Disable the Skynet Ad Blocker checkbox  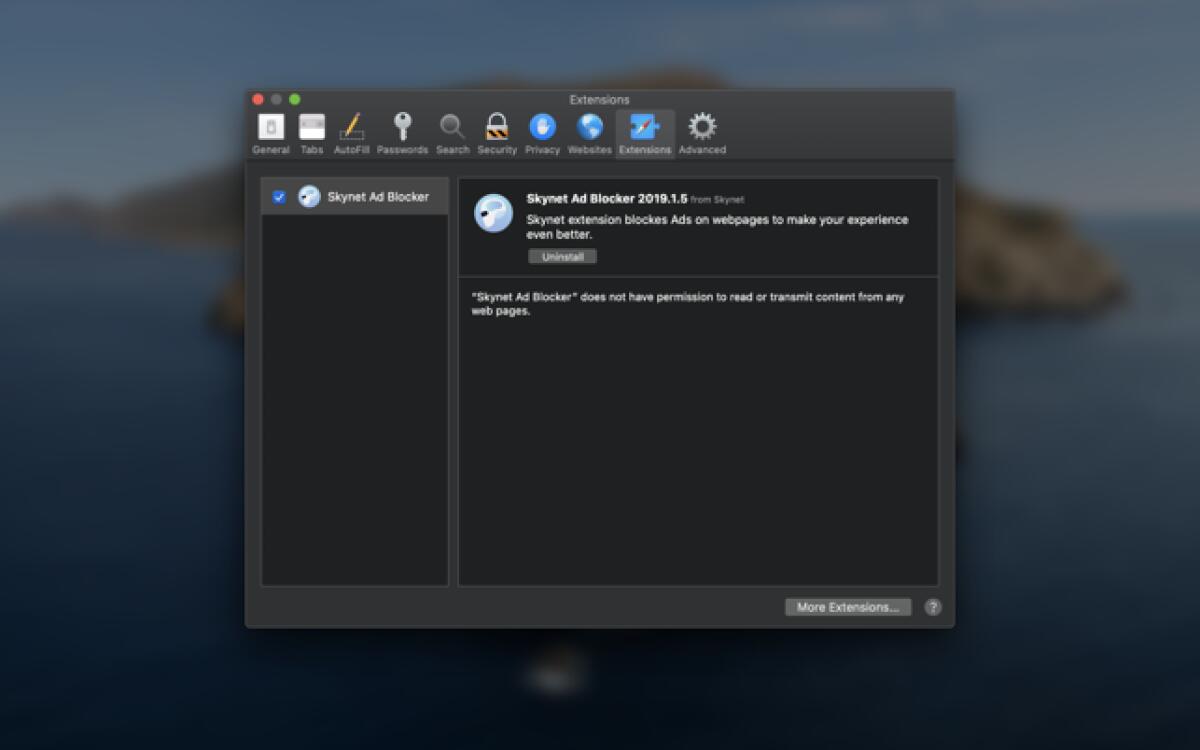click(277, 197)
